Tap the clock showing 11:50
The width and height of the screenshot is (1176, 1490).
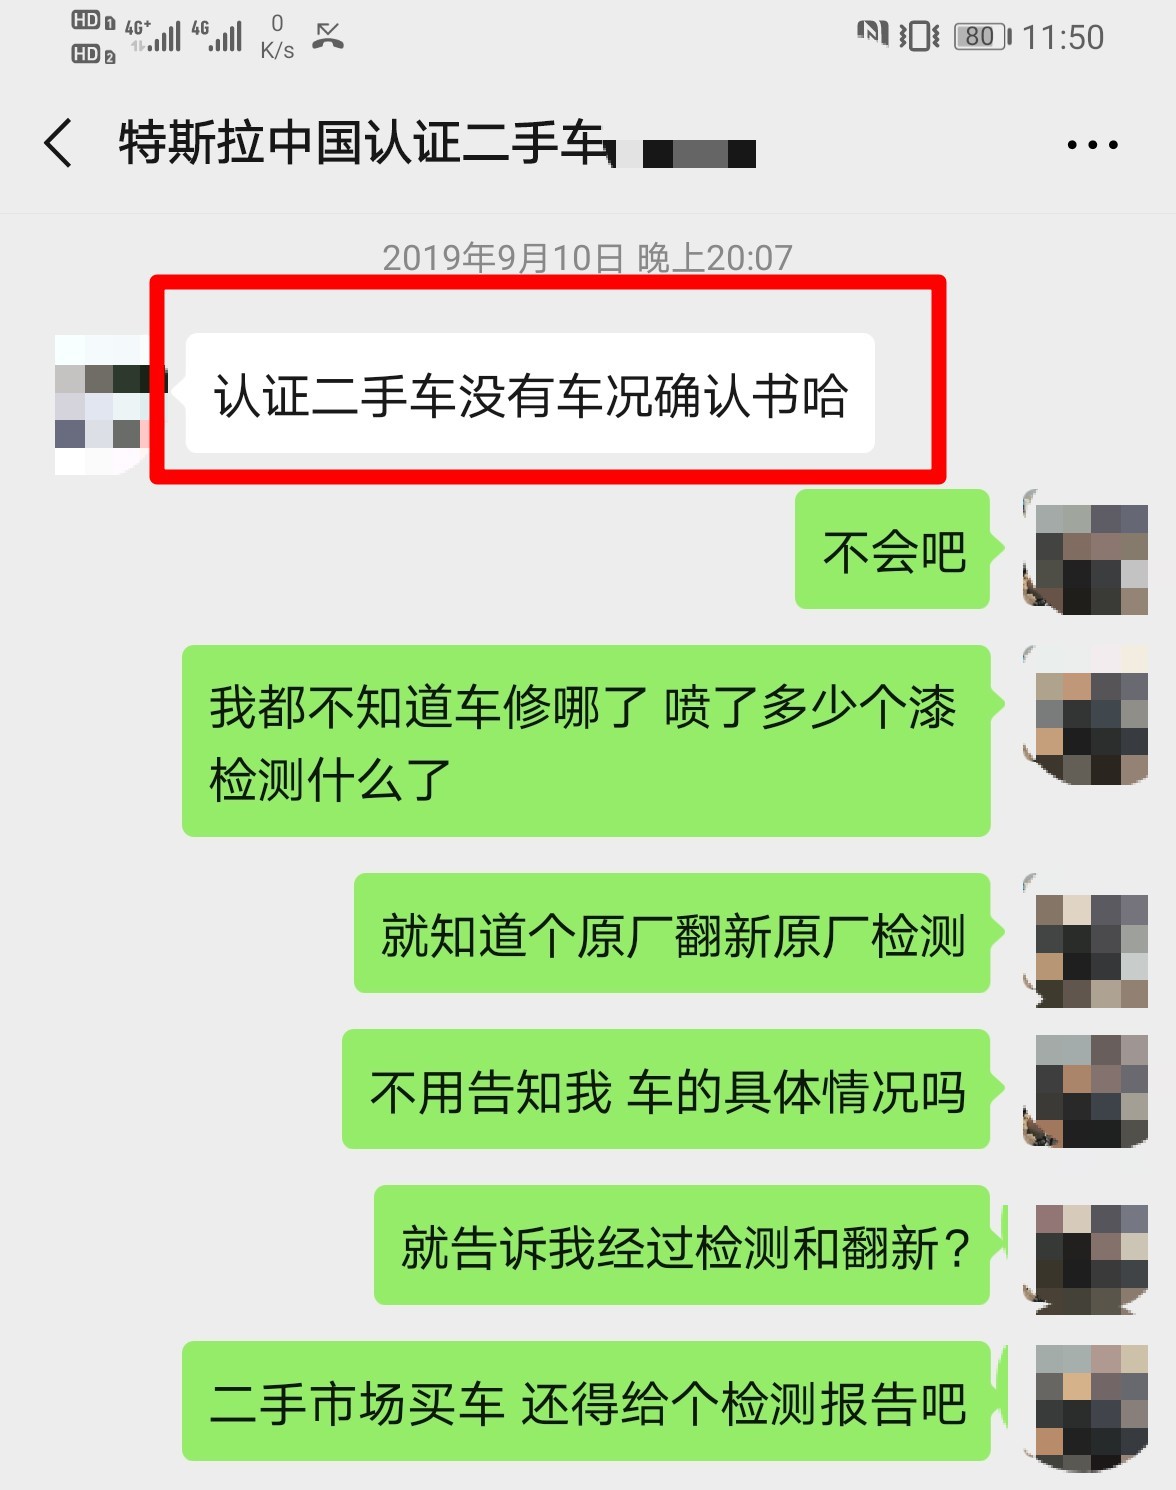tap(1063, 37)
